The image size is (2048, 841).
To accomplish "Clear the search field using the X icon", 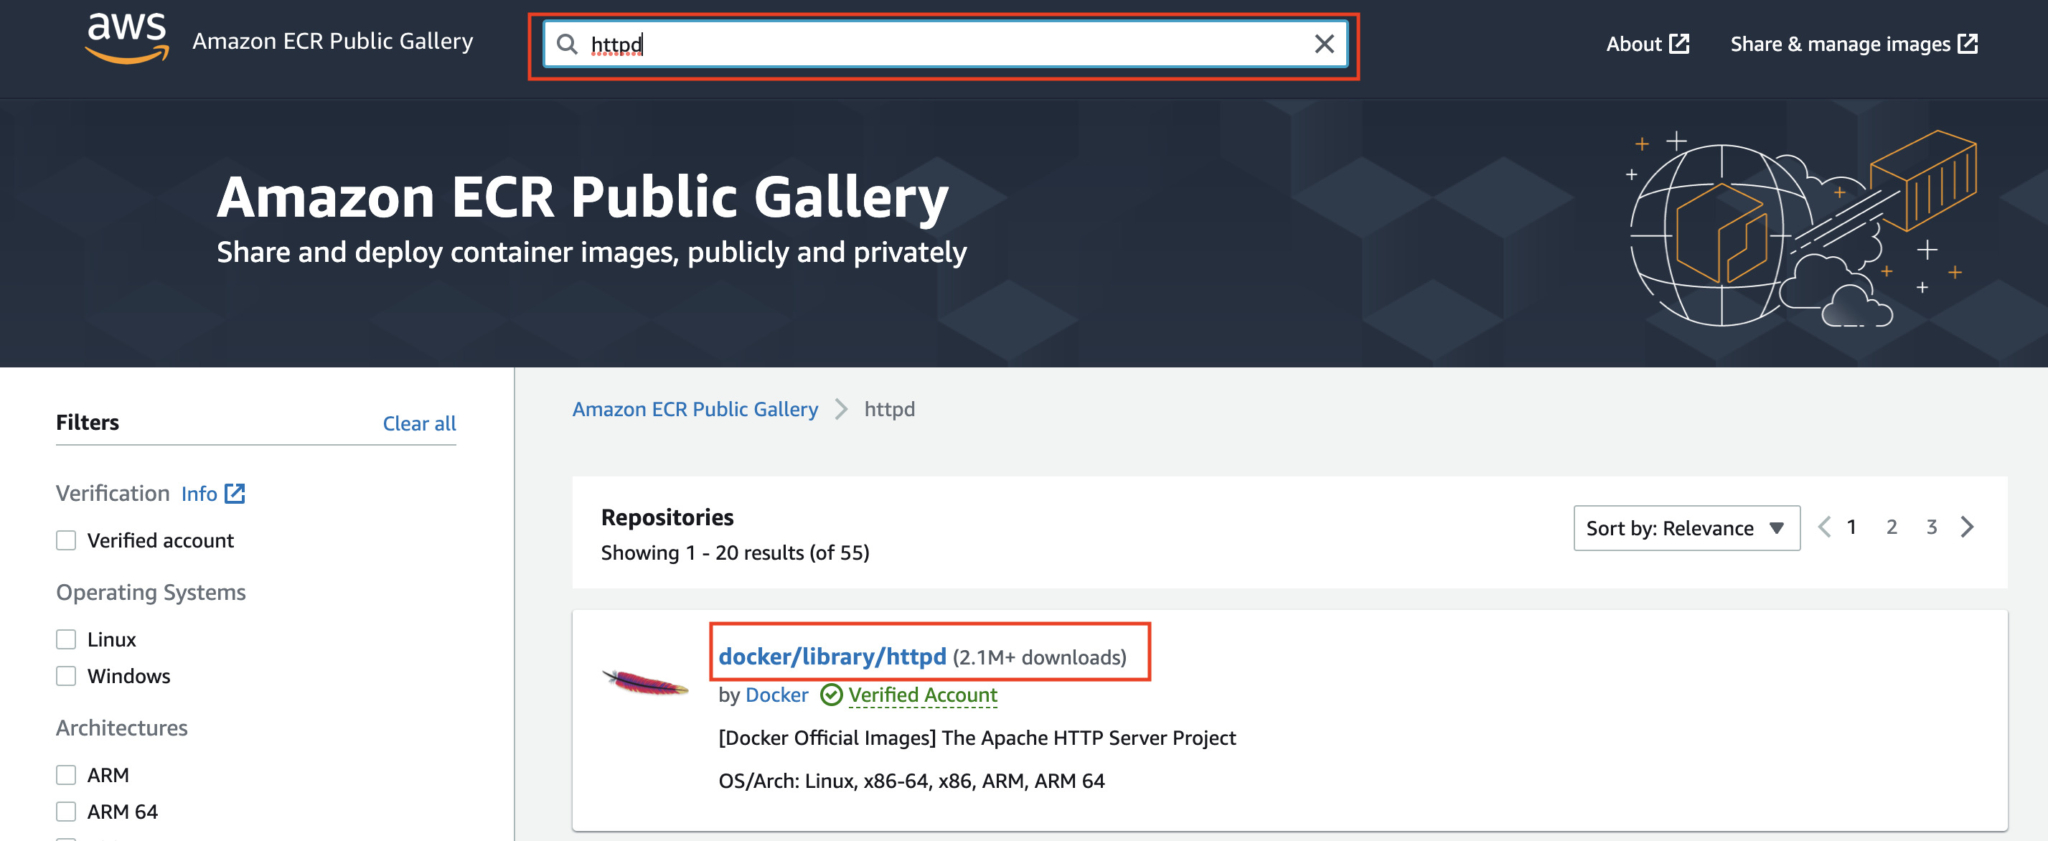I will (1324, 44).
